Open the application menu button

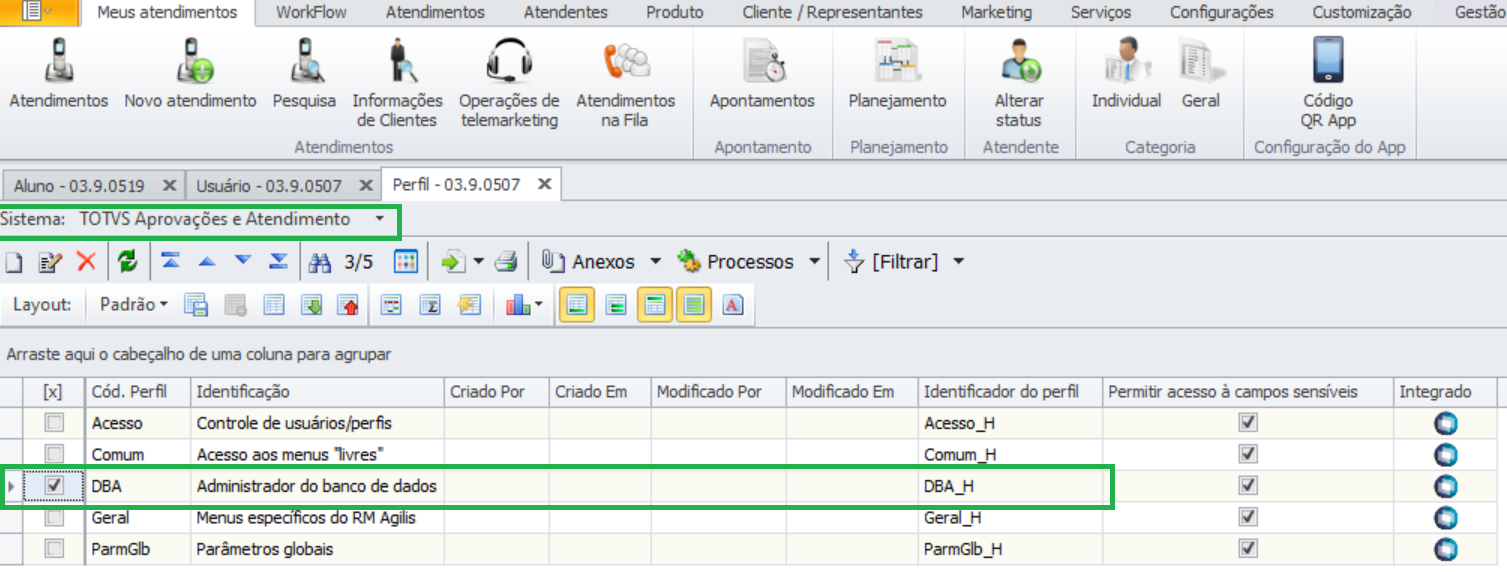coord(38,12)
